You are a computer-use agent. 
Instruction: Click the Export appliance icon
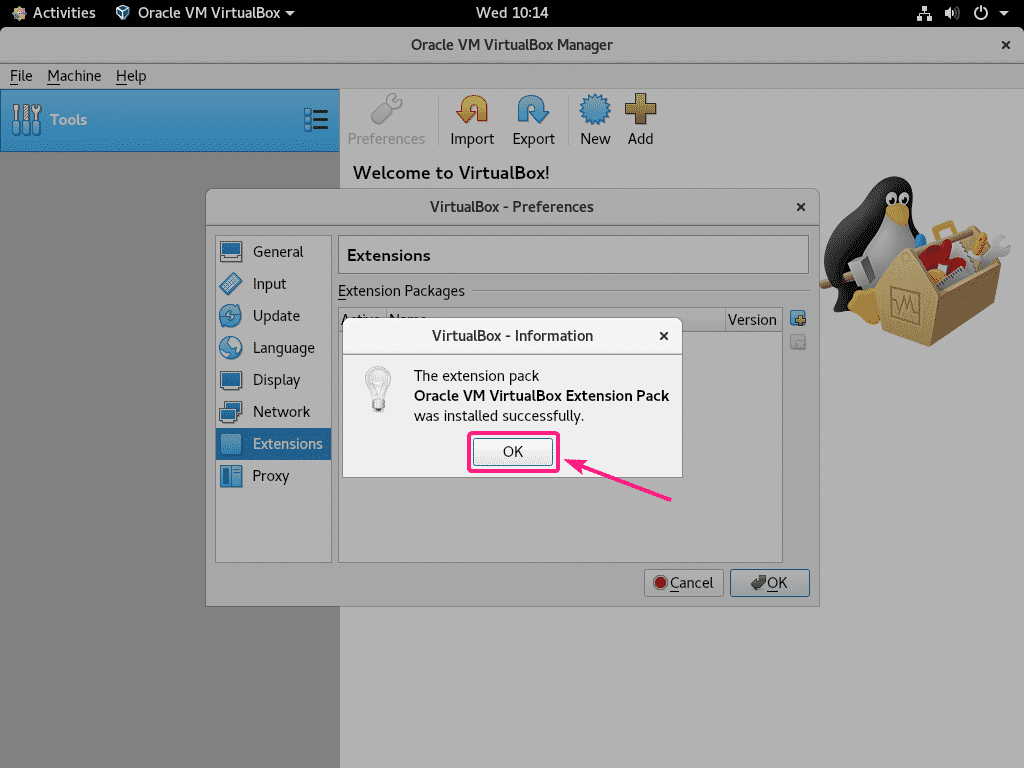(533, 109)
